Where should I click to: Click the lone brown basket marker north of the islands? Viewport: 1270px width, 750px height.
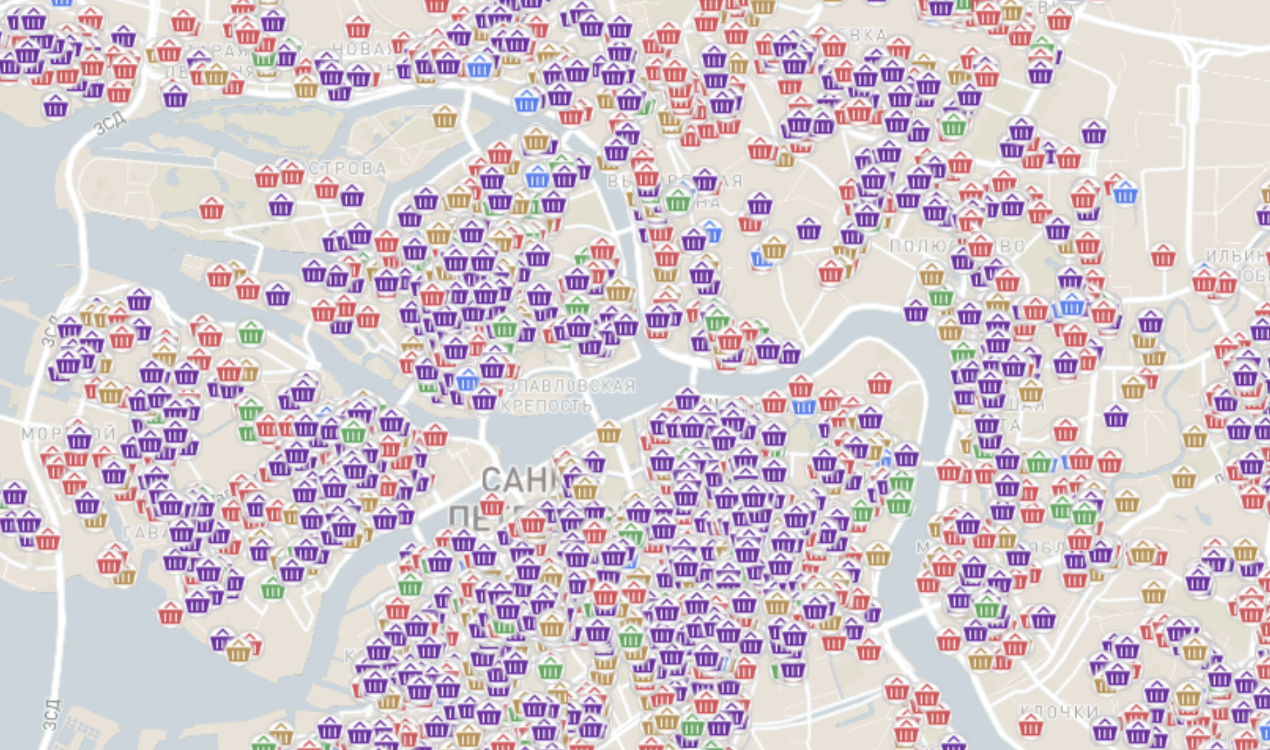445,117
